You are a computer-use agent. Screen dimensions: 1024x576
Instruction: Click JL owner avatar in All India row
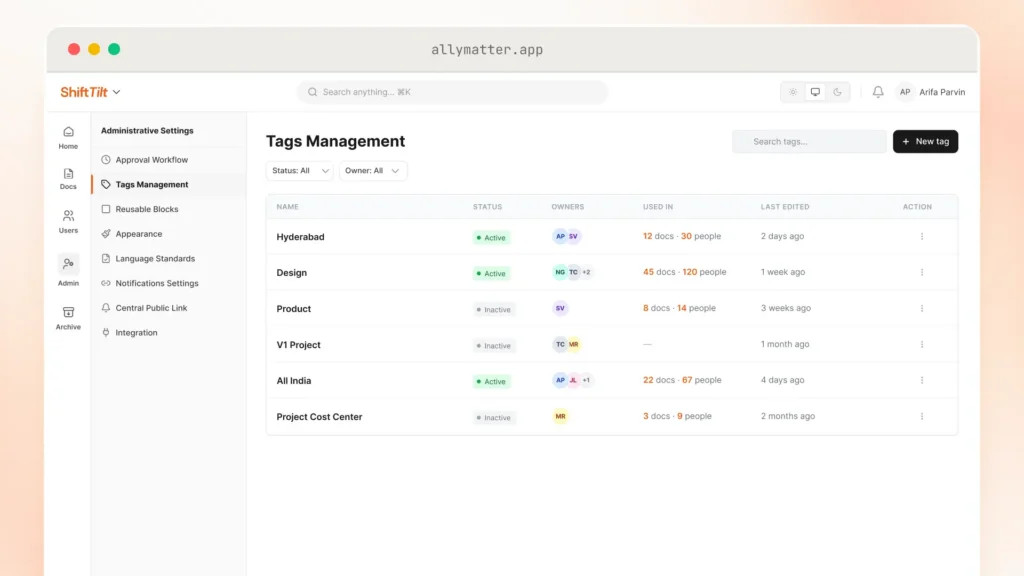(573, 380)
